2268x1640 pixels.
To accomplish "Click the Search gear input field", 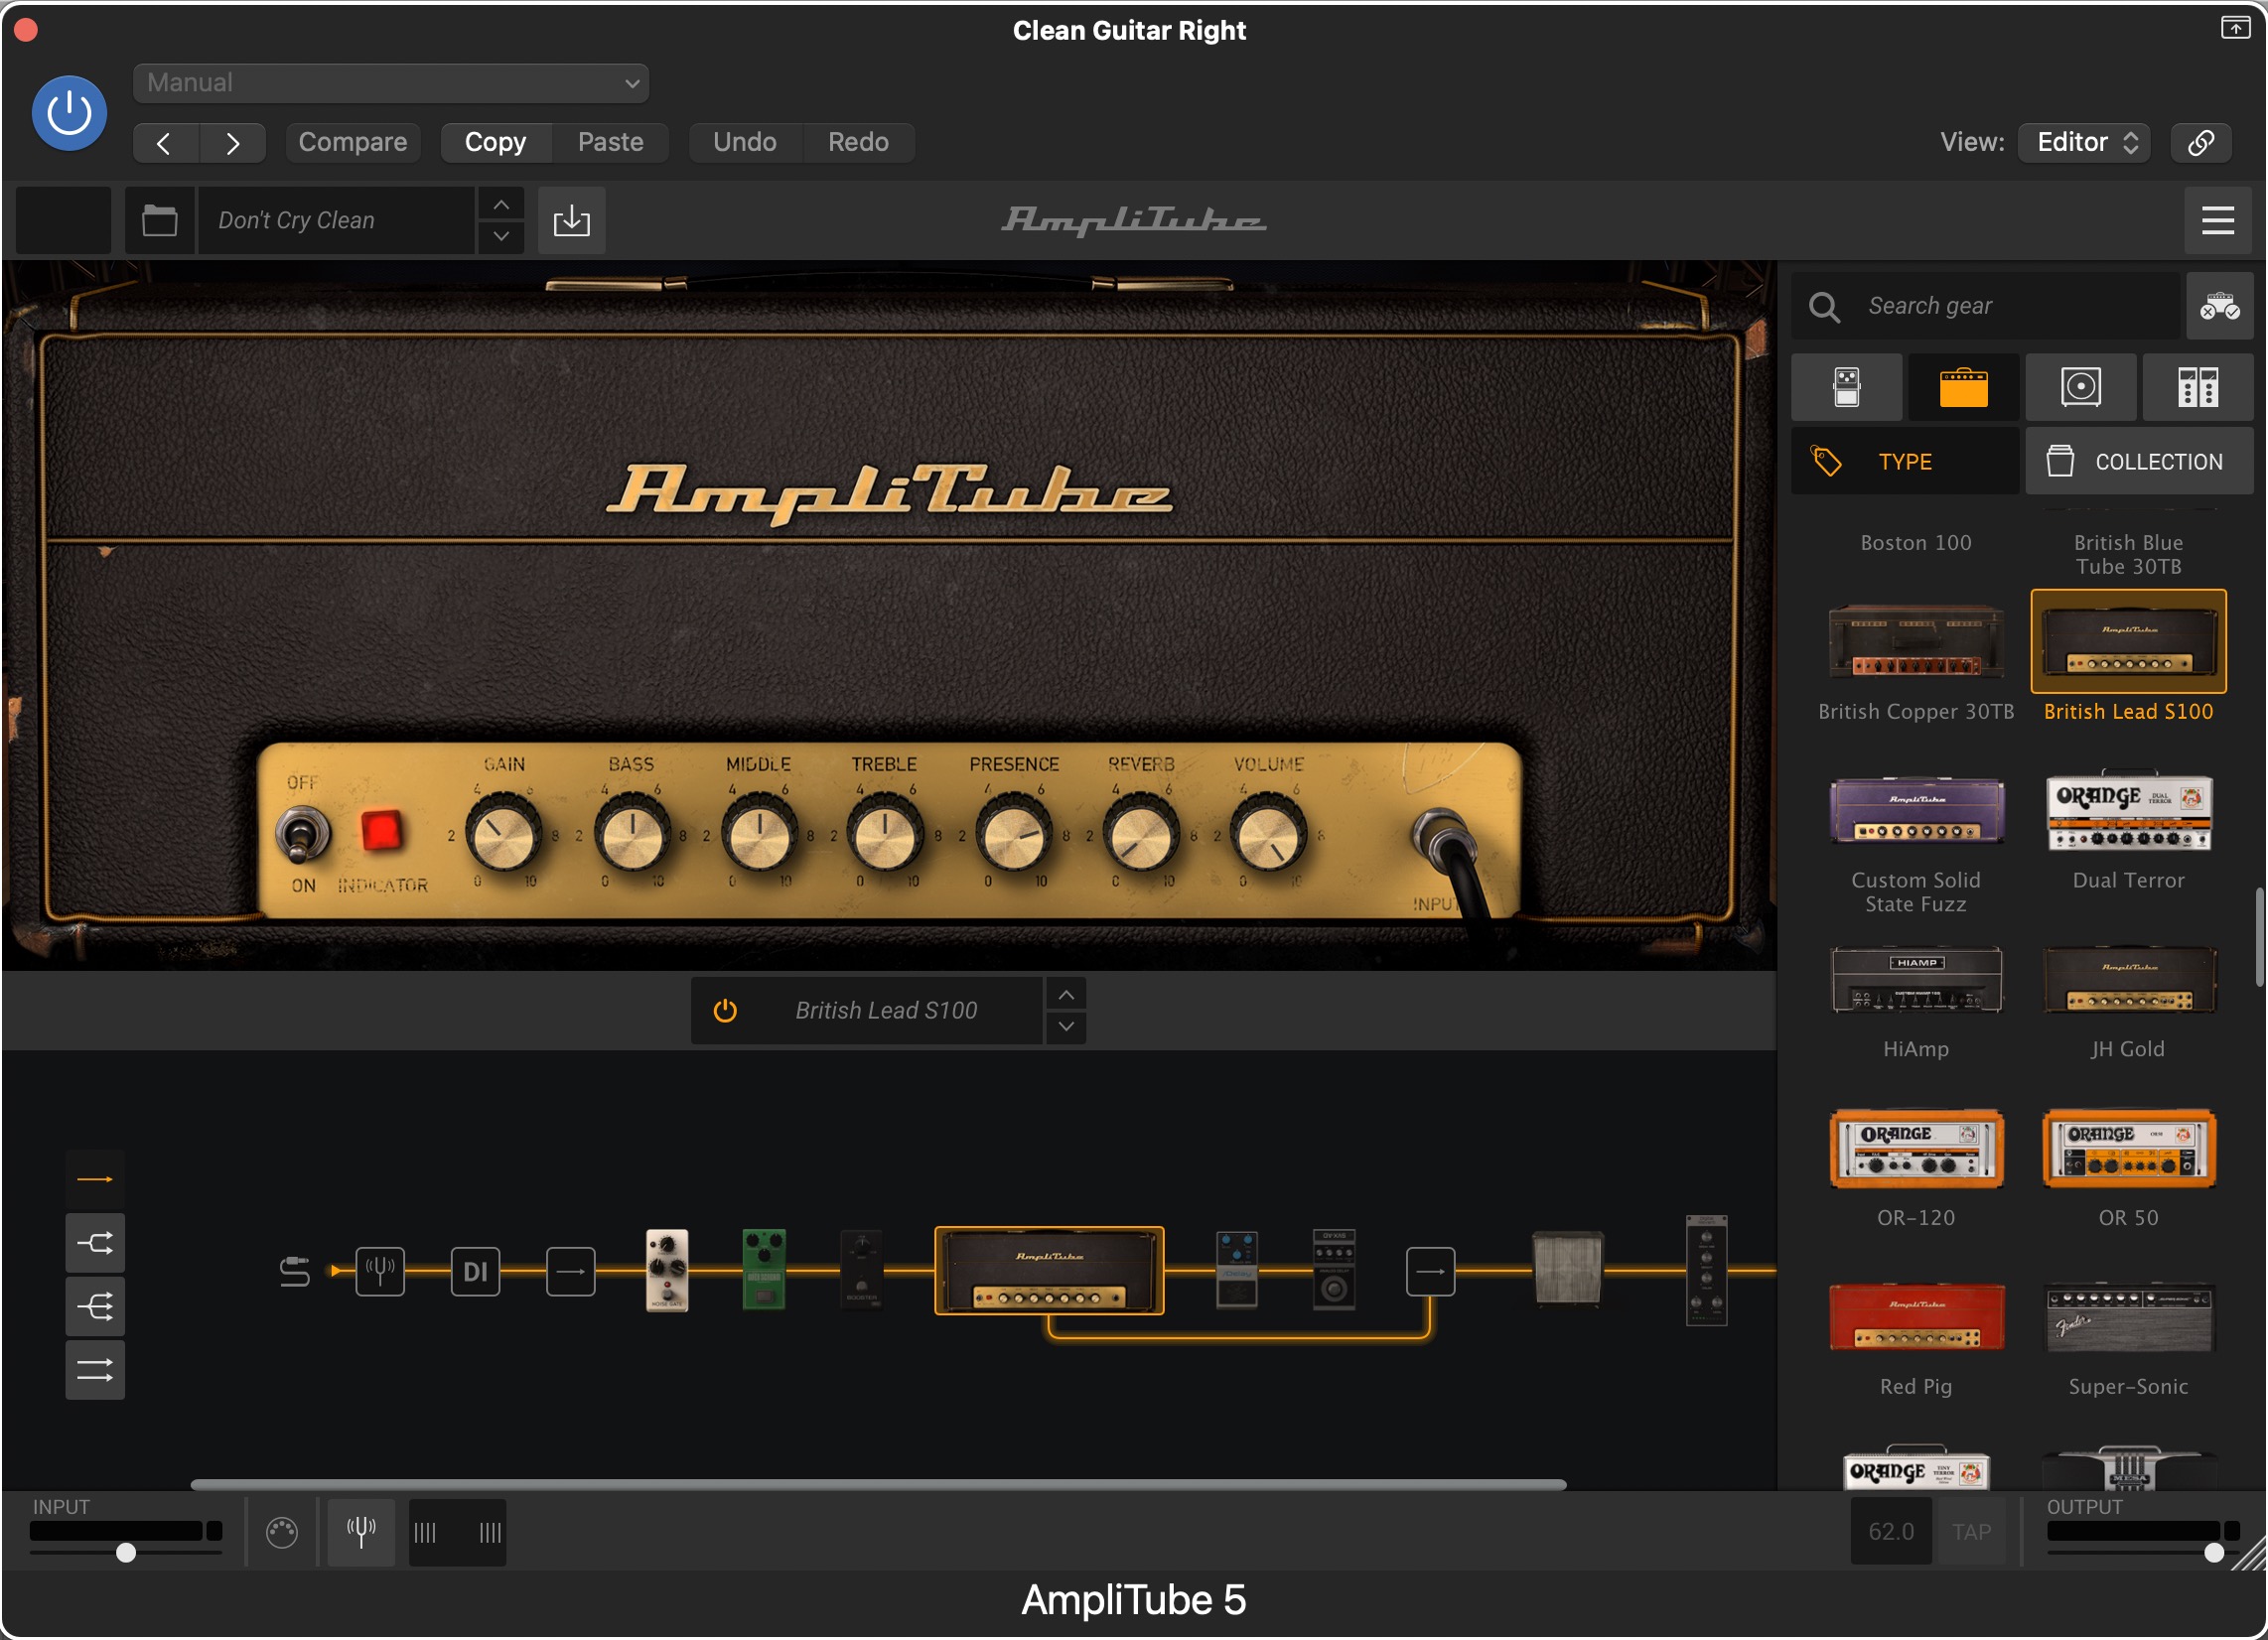I will point(1985,306).
